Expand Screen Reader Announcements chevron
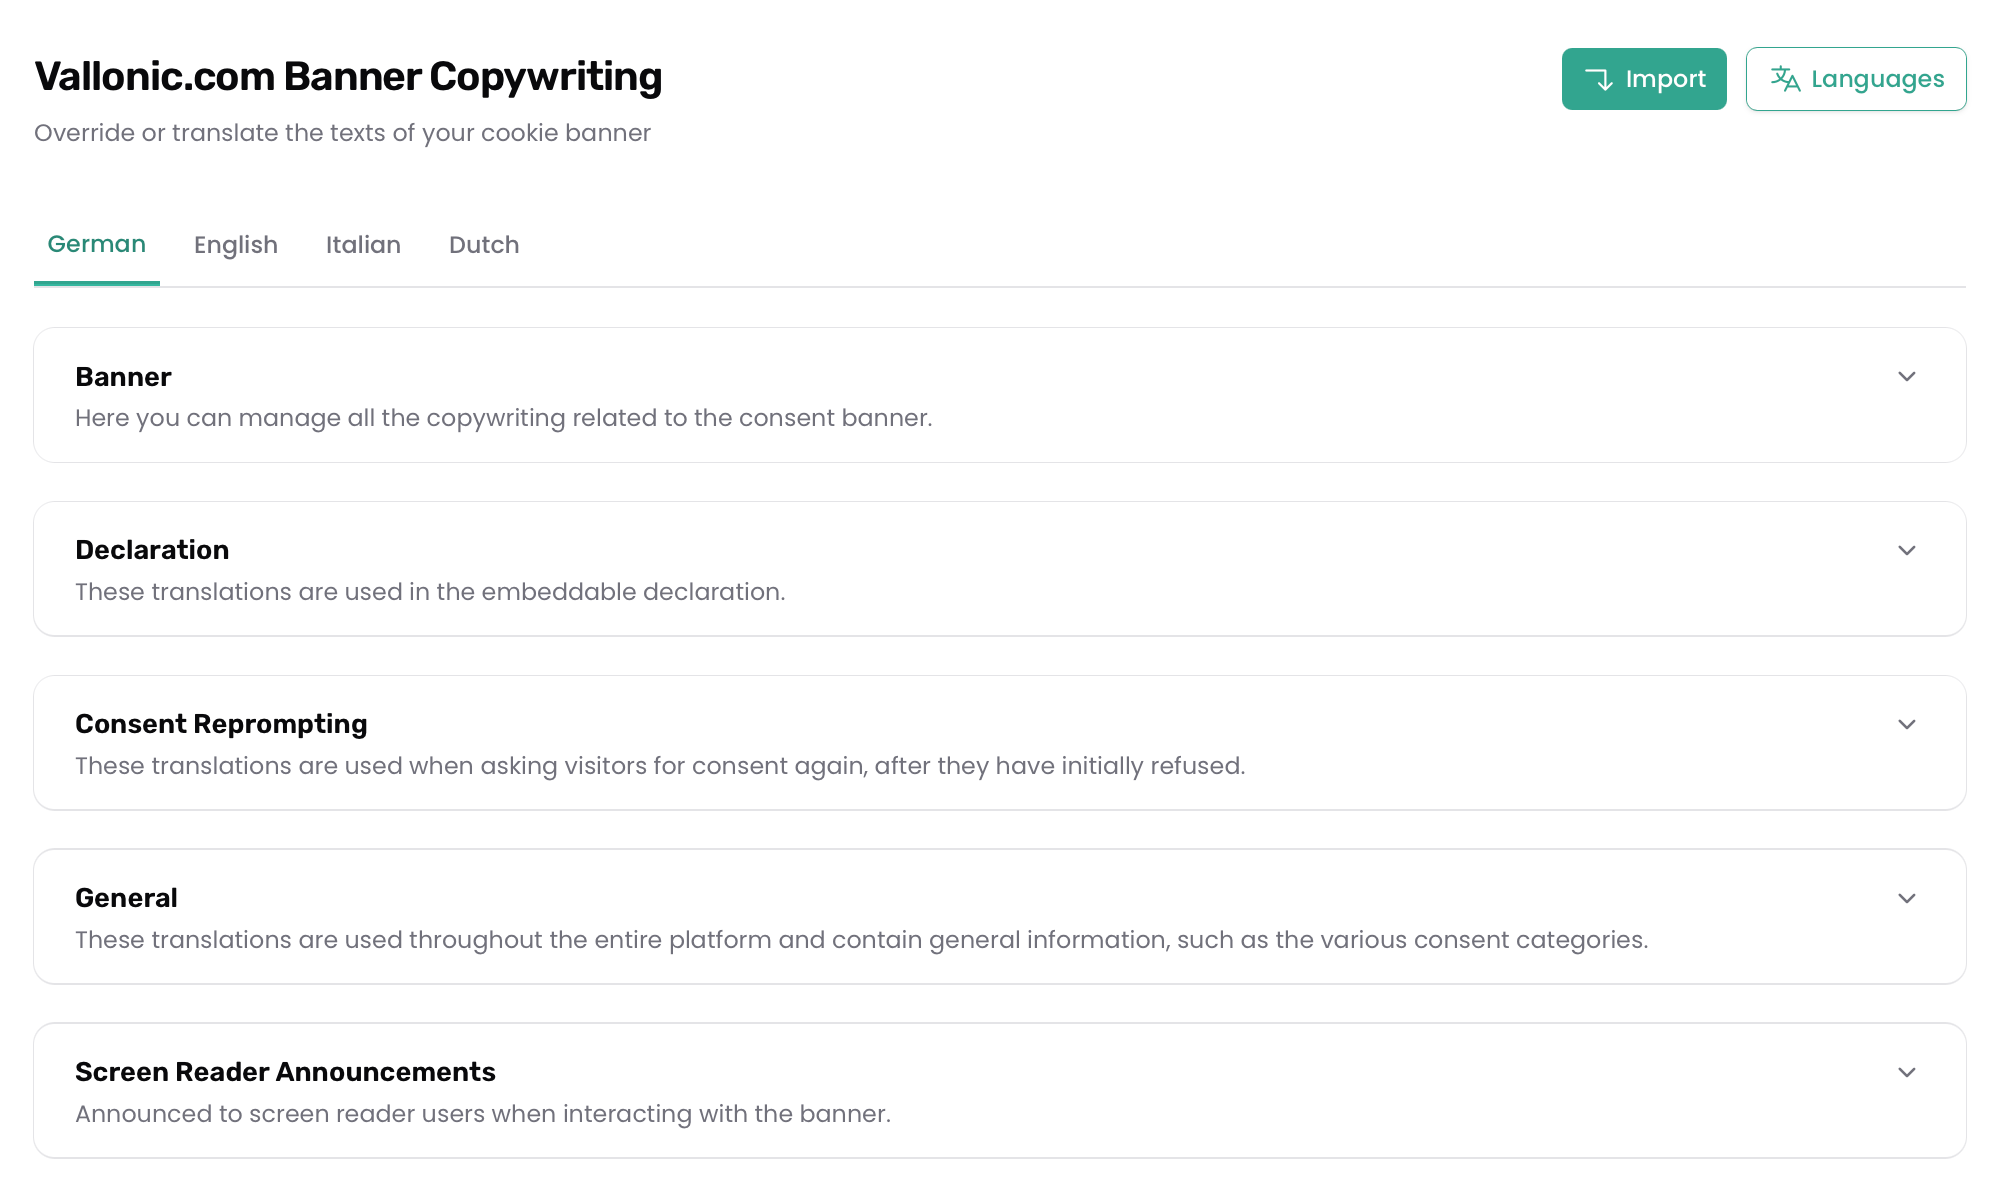The width and height of the screenshot is (2002, 1178). [1907, 1073]
